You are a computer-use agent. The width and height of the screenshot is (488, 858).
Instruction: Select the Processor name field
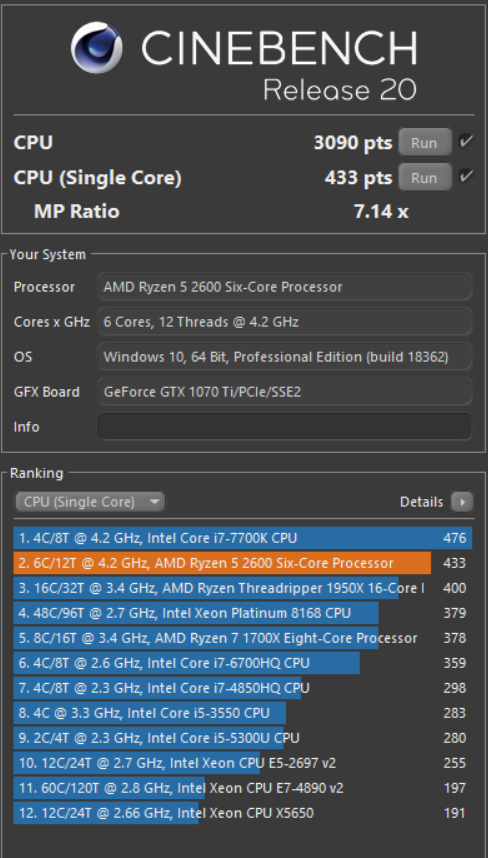[284, 287]
